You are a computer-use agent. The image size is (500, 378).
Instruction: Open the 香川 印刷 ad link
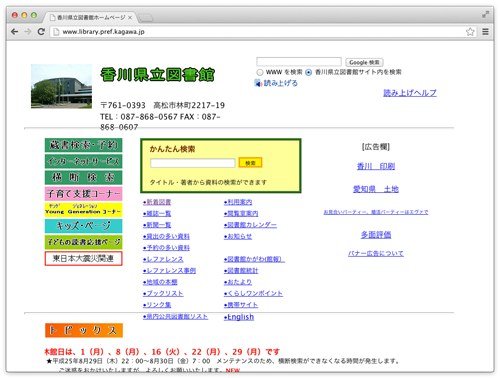[x=376, y=166]
